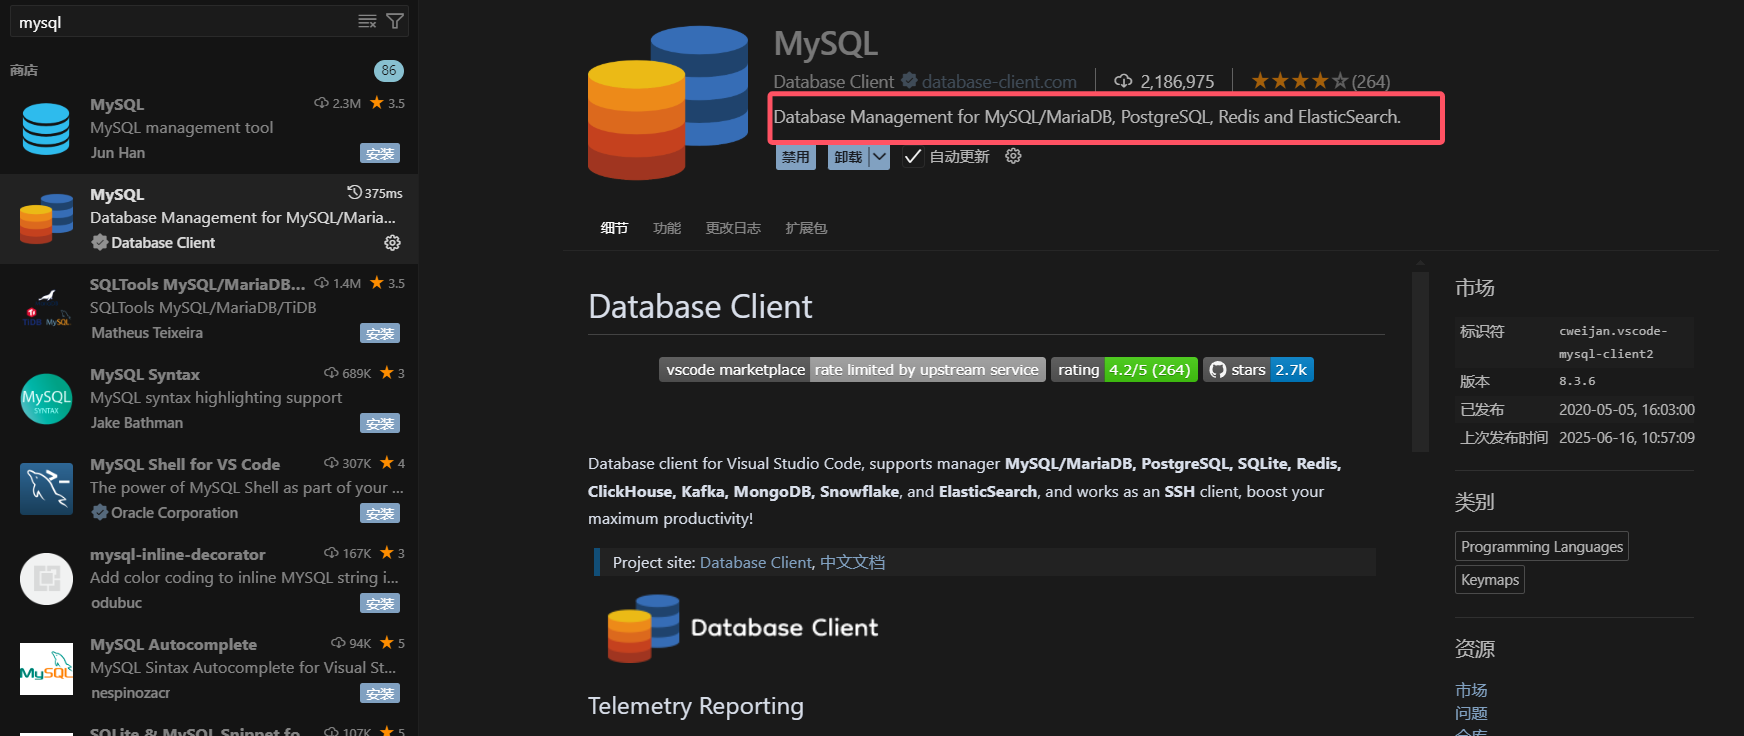
Task: Open mysql-inline-decorator extension icon
Action: [46, 579]
